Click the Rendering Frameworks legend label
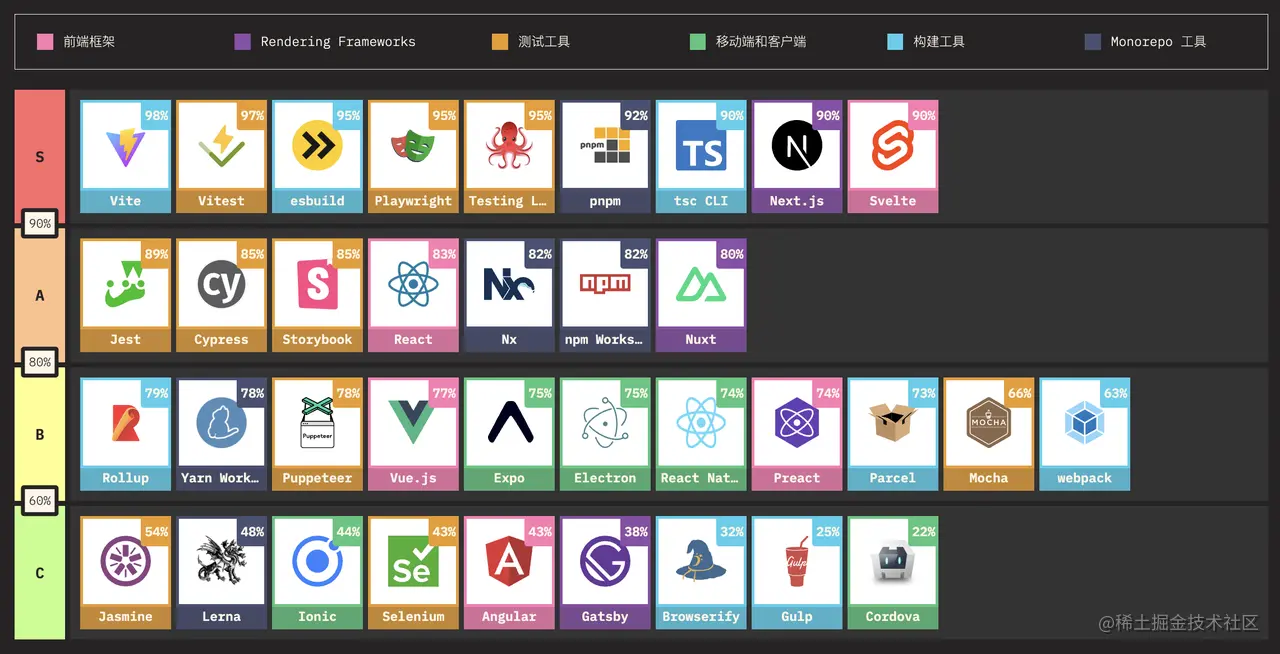The image size is (1280, 654). tap(338, 42)
